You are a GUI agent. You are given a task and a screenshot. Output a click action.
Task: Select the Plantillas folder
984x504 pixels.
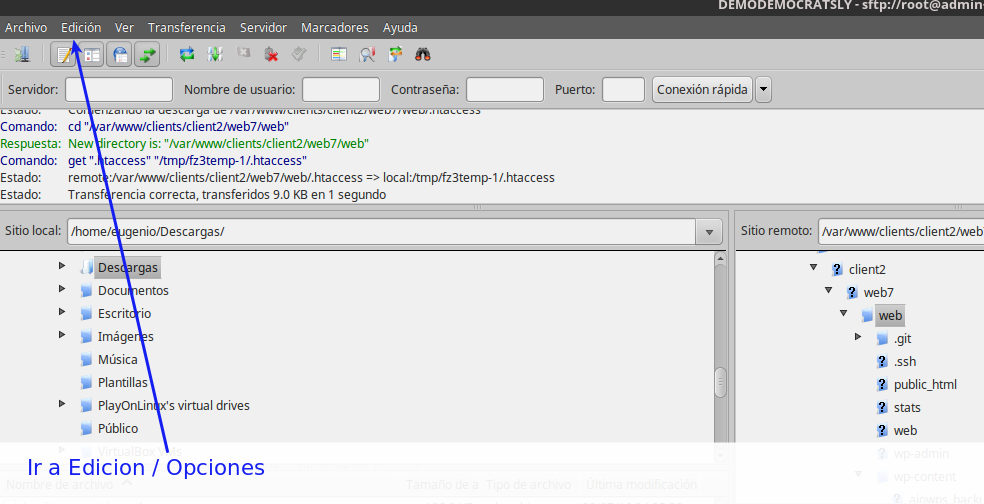[123, 382]
